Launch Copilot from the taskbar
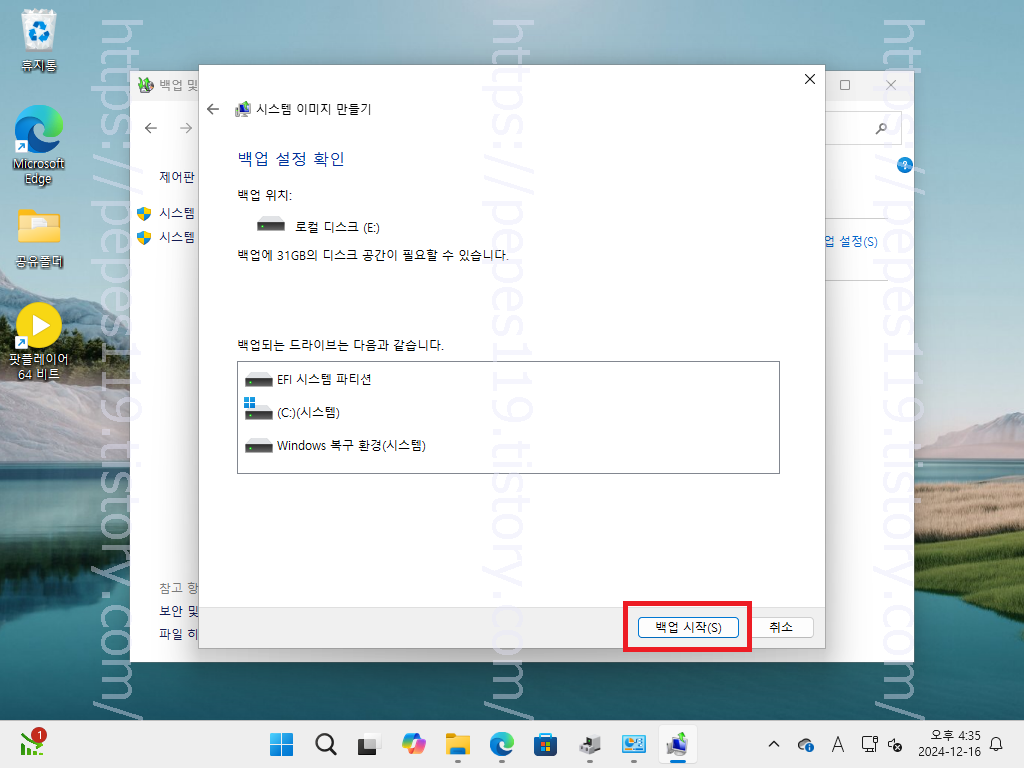This screenshot has height=768, width=1024. pos(413,744)
